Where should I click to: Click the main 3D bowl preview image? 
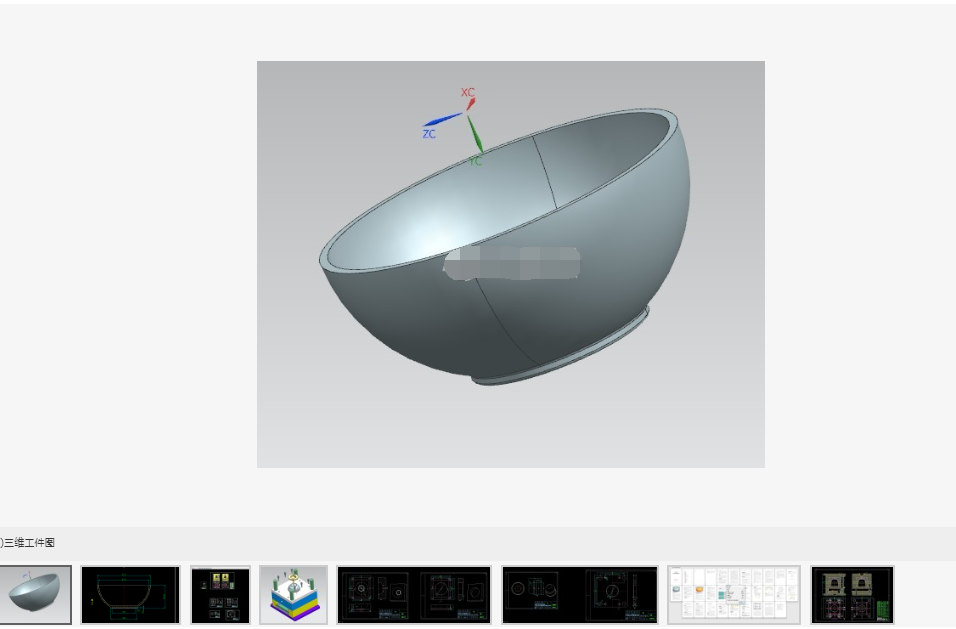(511, 264)
